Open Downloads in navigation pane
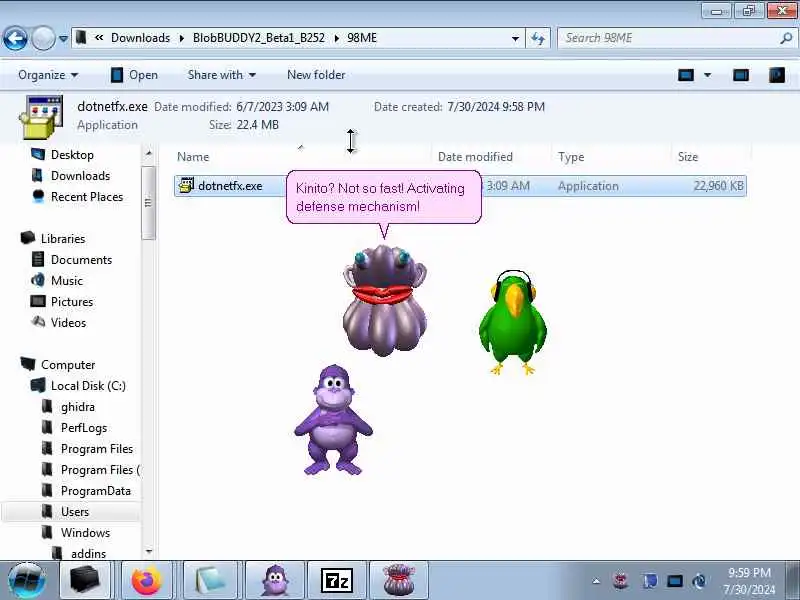This screenshot has height=600, width=800. [80, 176]
